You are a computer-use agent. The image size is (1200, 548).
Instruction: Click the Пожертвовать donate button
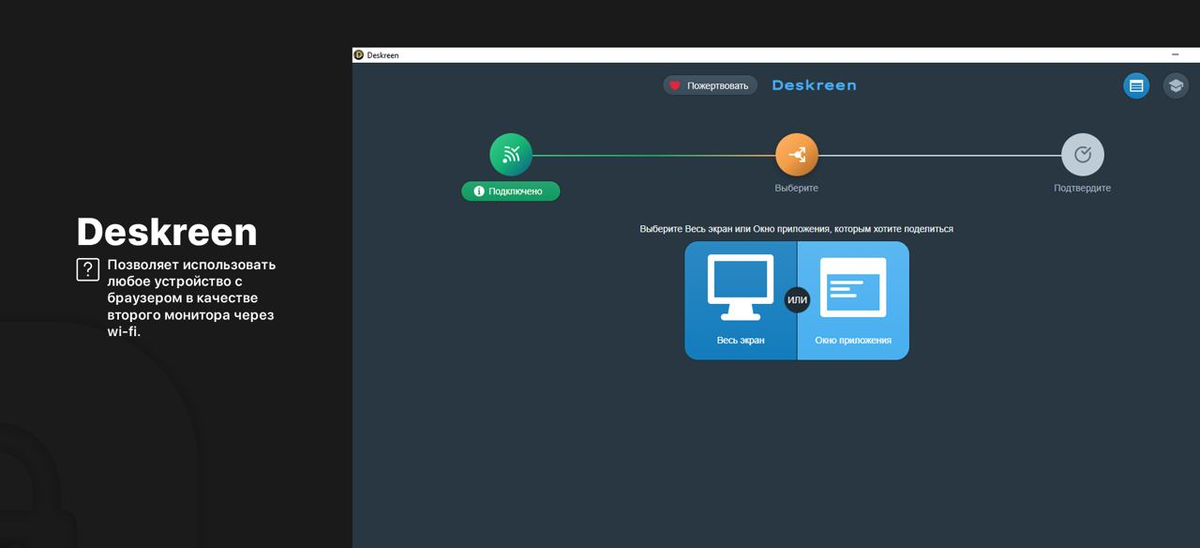point(710,86)
